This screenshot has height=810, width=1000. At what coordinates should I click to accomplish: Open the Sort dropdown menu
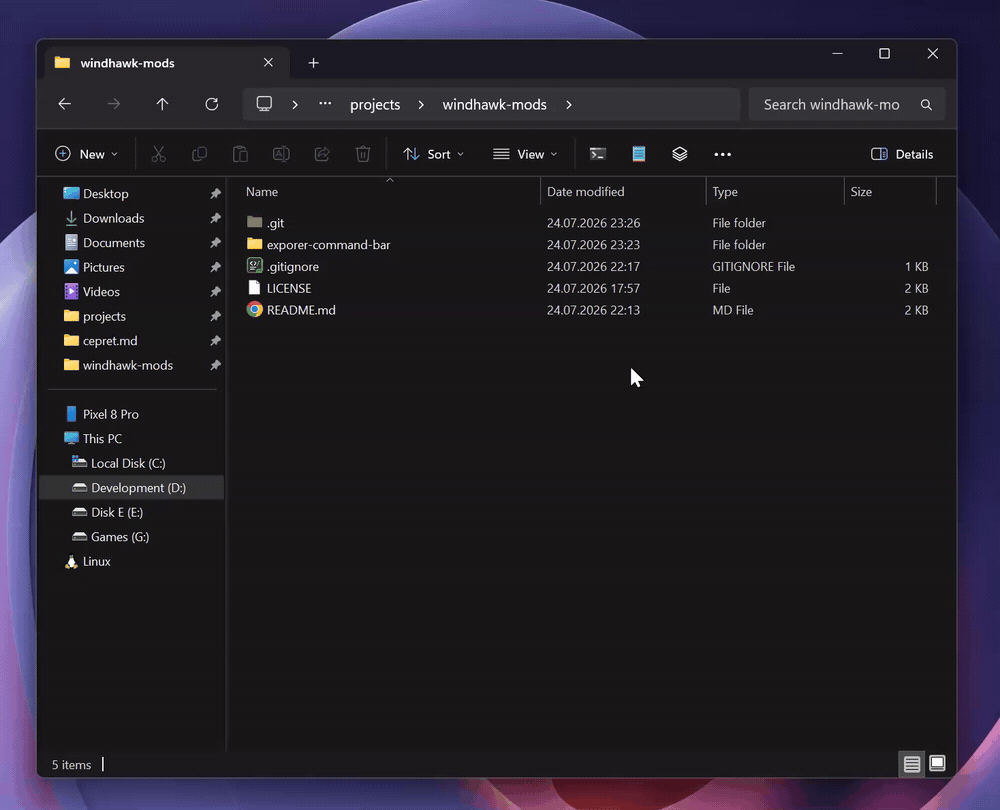tap(434, 154)
